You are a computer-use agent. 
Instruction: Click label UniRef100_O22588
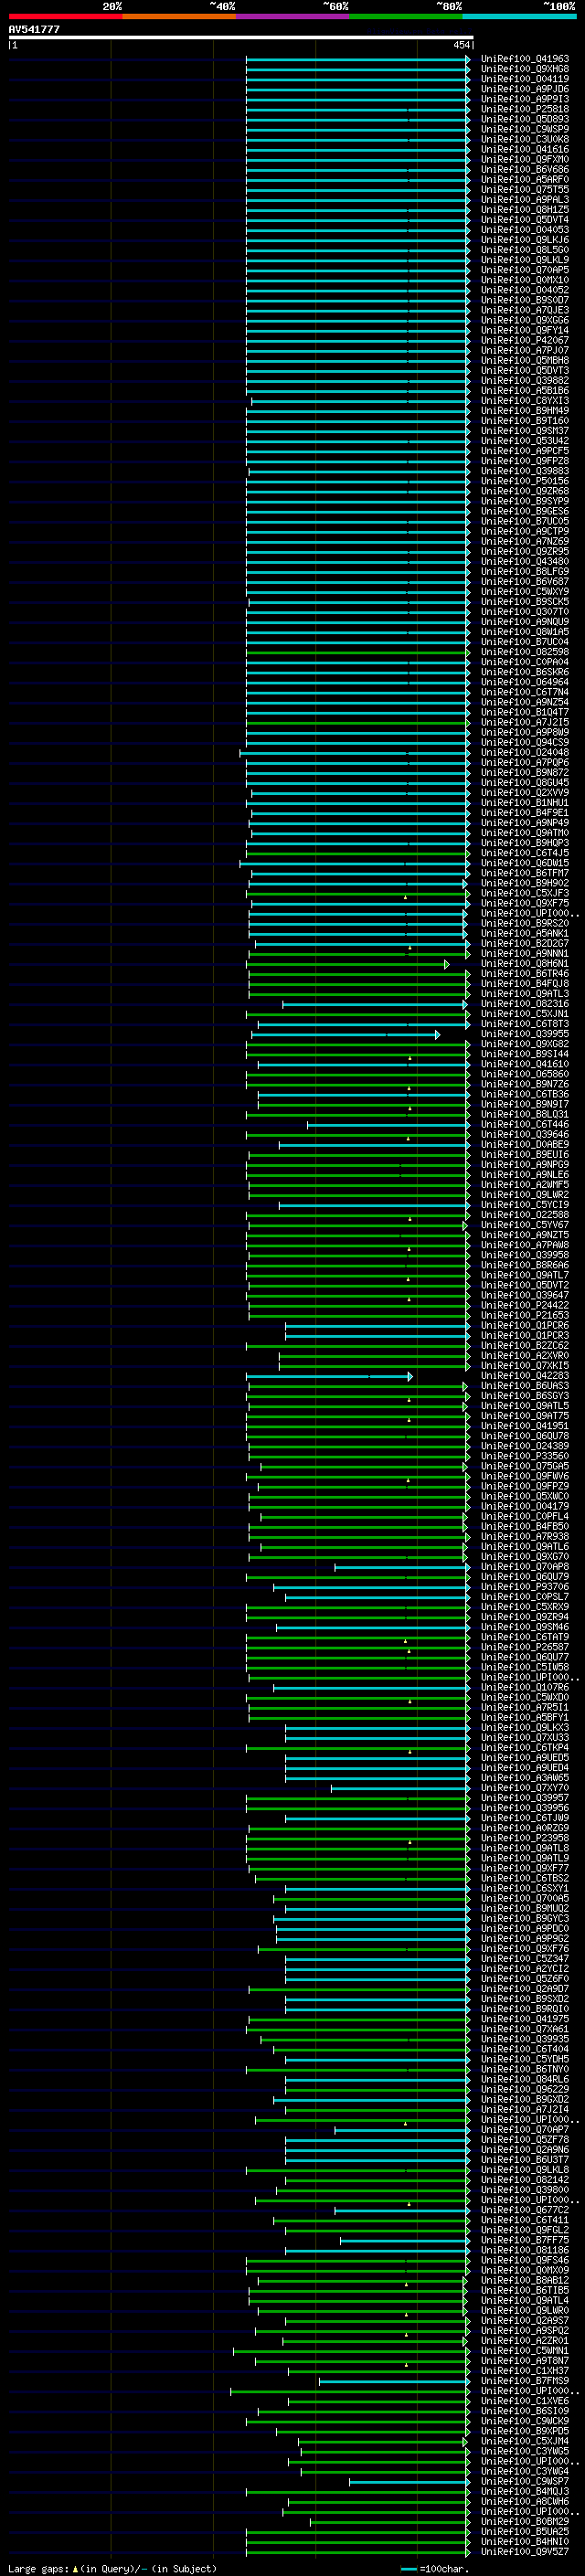[x=524, y=1215]
